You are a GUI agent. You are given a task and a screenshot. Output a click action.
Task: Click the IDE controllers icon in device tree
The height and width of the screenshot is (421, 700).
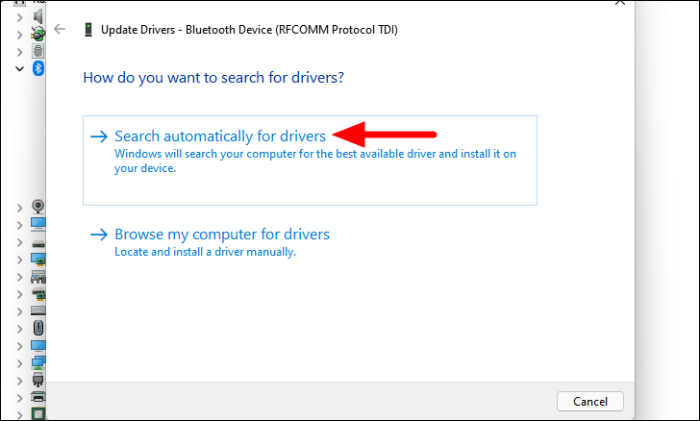tap(39, 295)
